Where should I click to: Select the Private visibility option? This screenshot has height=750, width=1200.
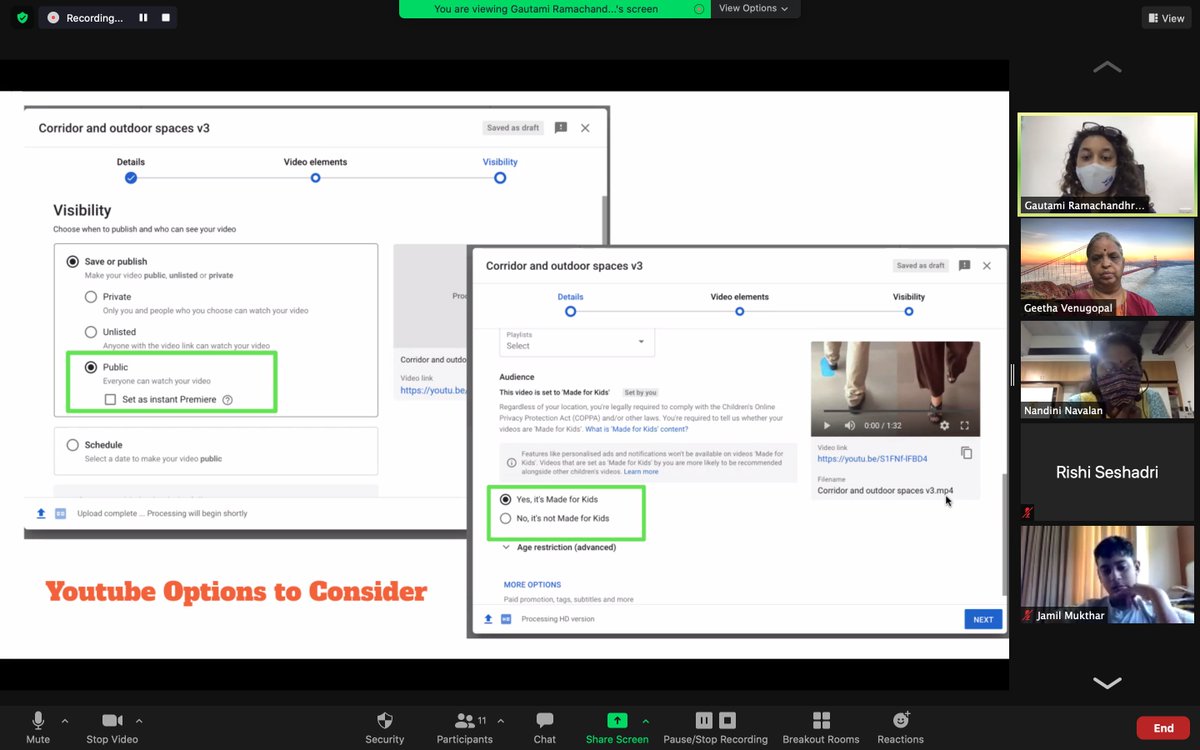click(91, 297)
